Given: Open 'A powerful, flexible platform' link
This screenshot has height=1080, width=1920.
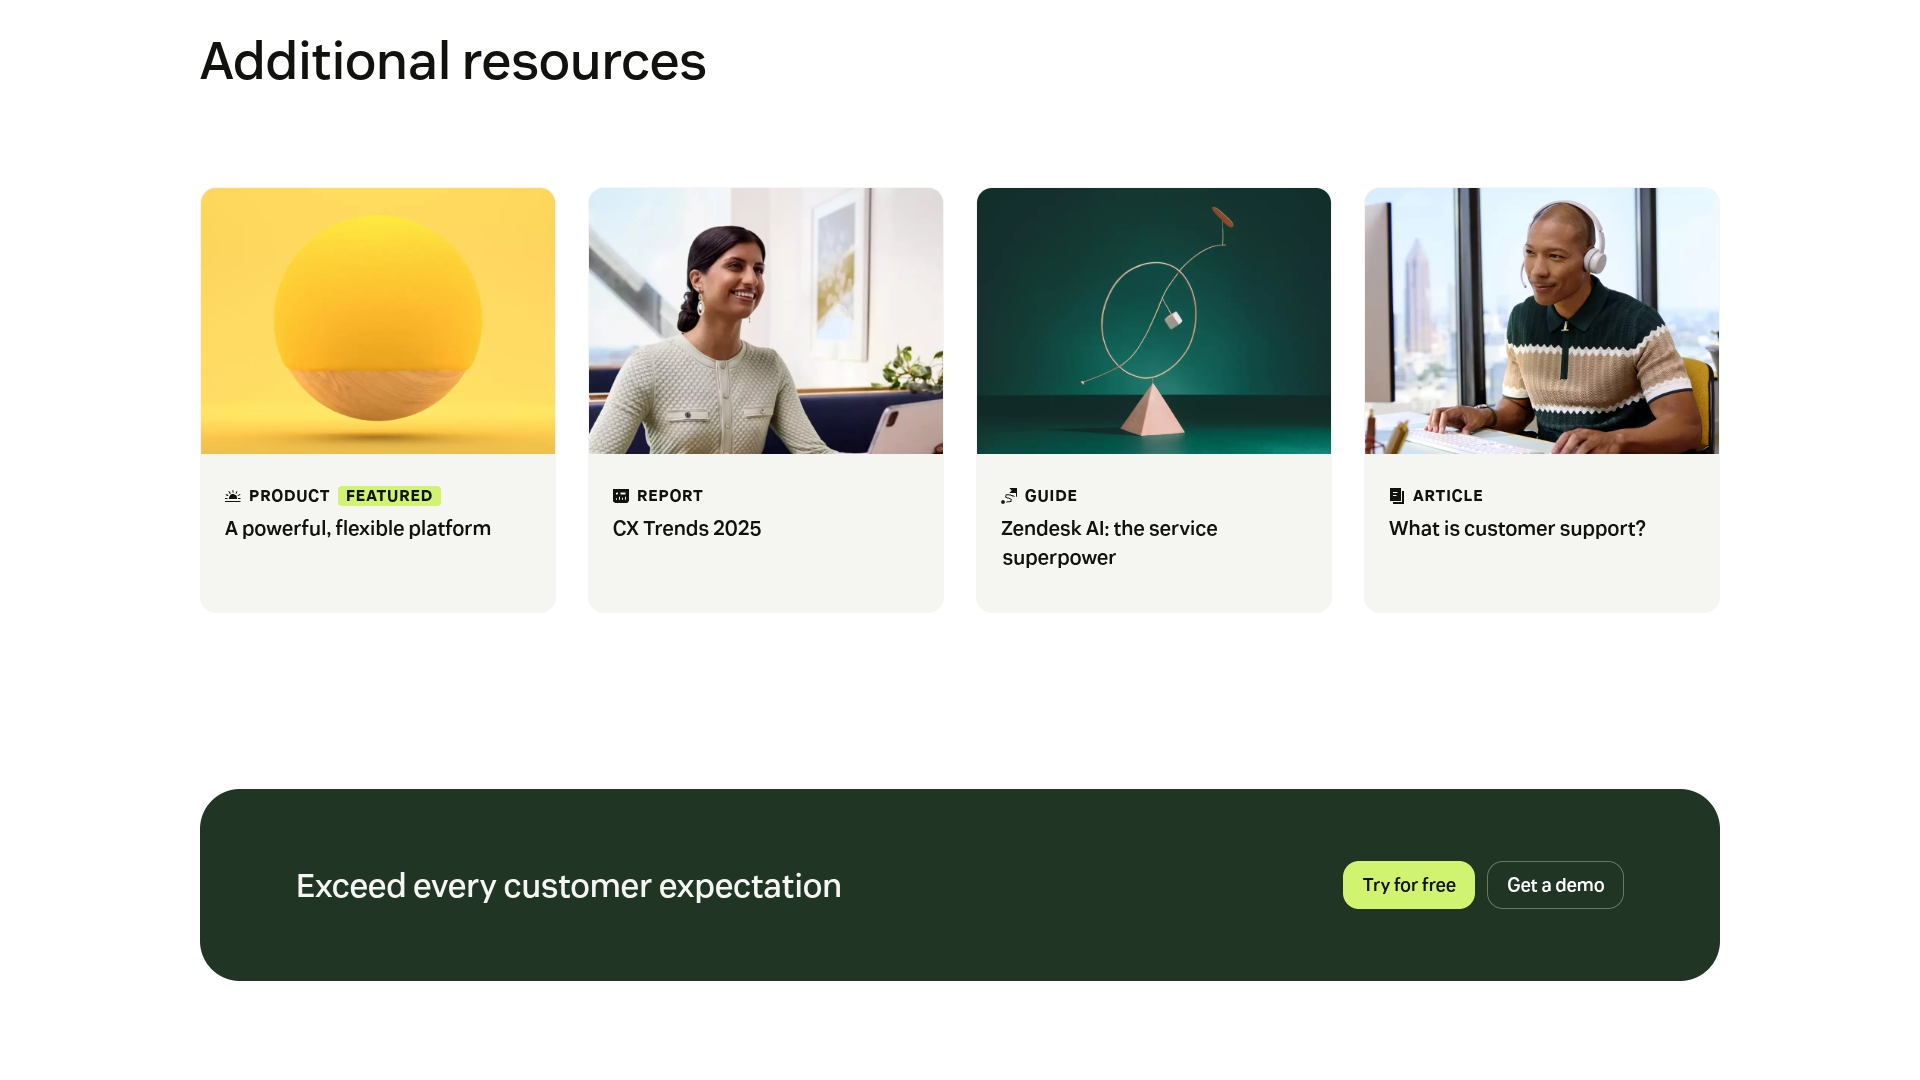Looking at the screenshot, I should (x=358, y=528).
